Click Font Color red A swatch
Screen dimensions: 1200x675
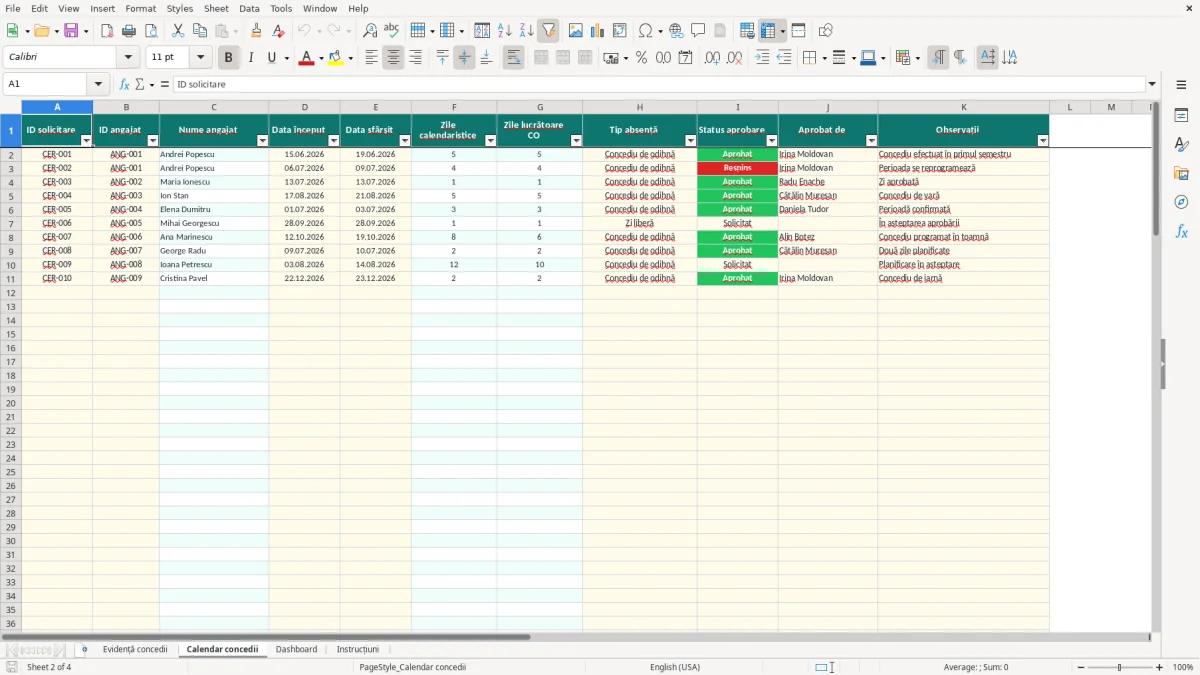pyautogui.click(x=306, y=58)
